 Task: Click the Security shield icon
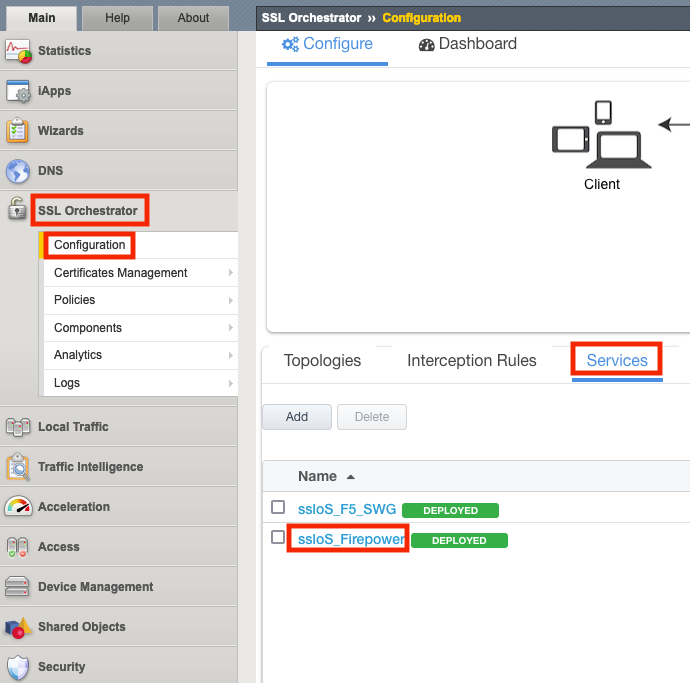pyautogui.click(x=18, y=668)
